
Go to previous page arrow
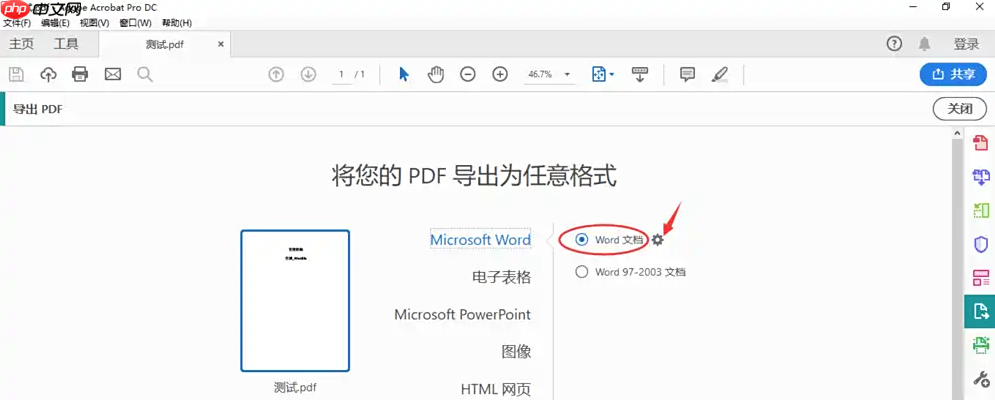pos(276,74)
